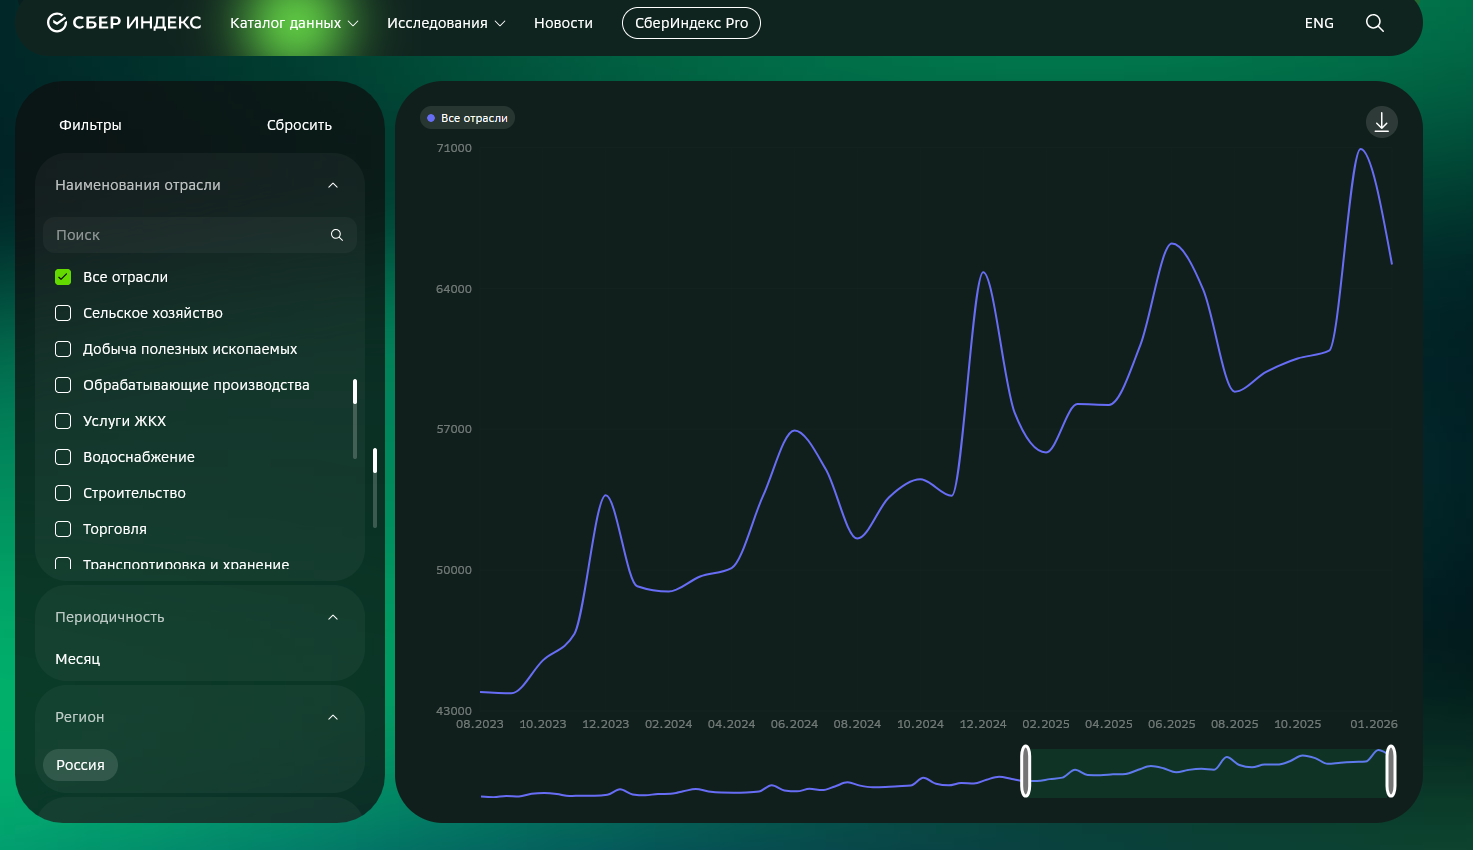The height and width of the screenshot is (850, 1473).
Task: Open the 'СберИндекс Pro' button
Action: (691, 23)
